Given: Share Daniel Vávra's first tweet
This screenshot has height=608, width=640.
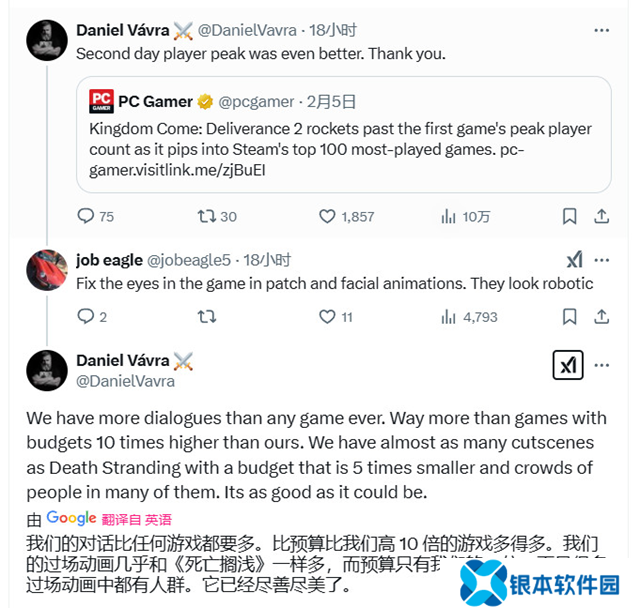Looking at the screenshot, I should point(602,216).
